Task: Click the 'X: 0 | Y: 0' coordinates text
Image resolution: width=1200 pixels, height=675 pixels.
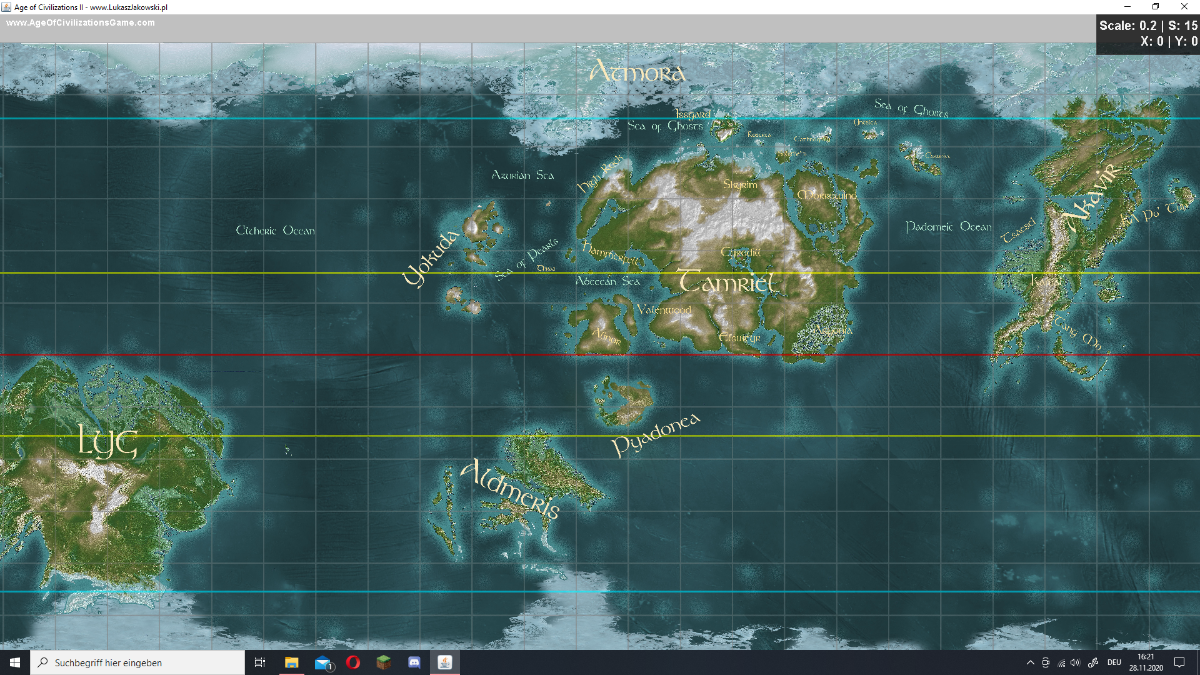Action: pos(1169,42)
